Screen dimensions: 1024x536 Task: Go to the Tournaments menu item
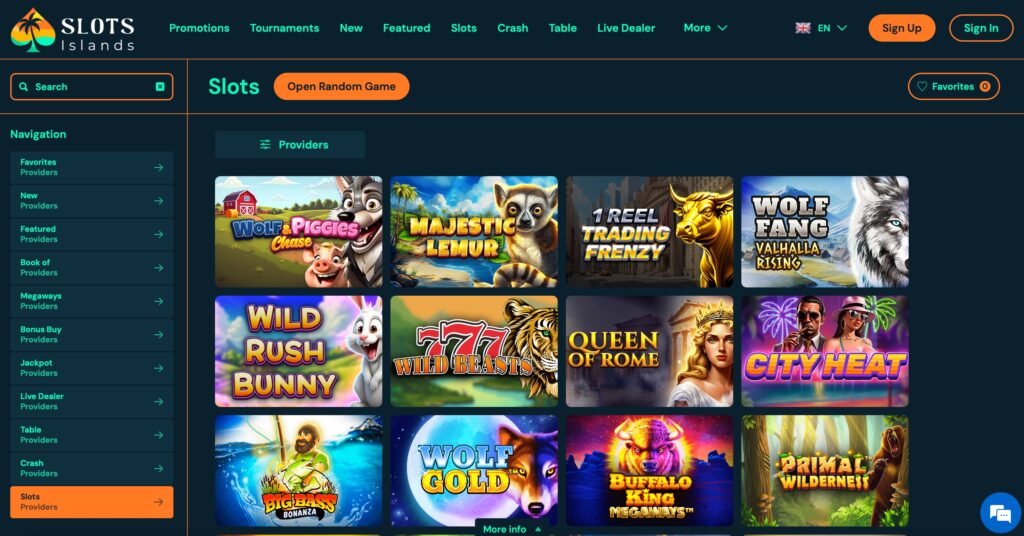click(x=284, y=28)
